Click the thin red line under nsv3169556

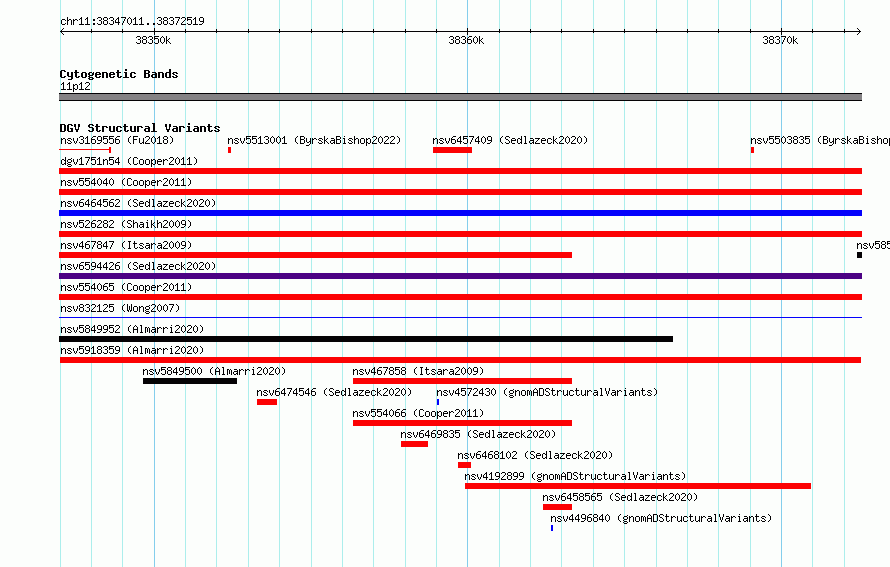click(x=85, y=150)
